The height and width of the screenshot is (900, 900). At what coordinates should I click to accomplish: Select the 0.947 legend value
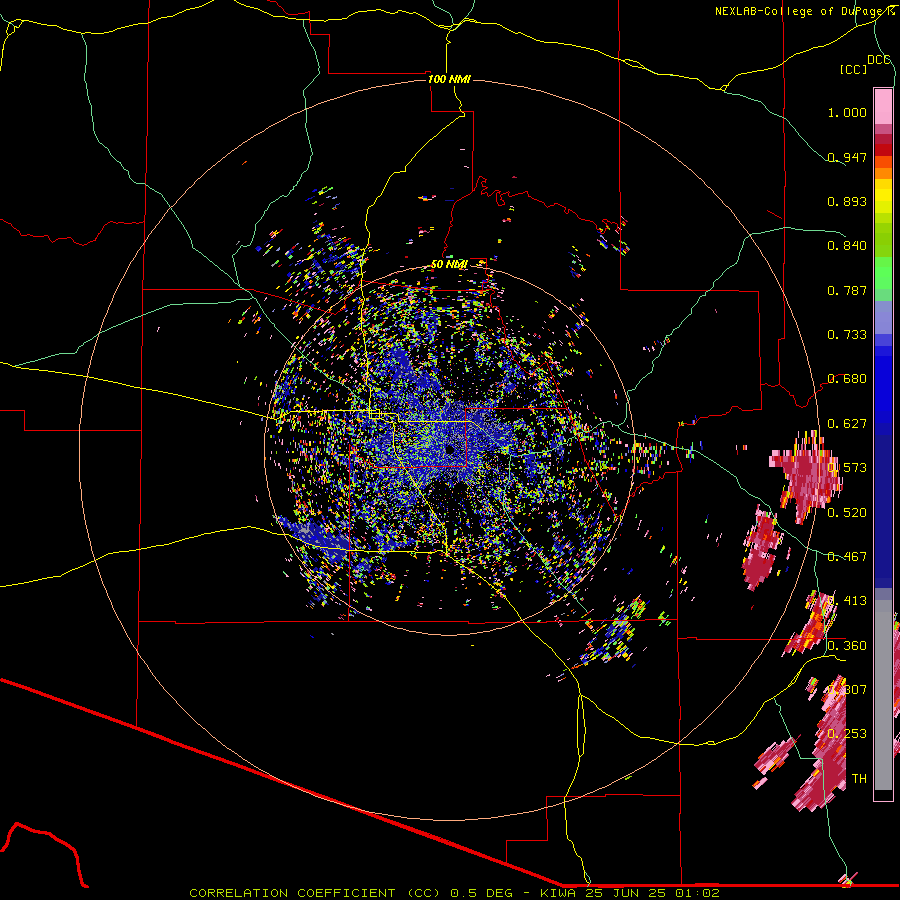(x=847, y=157)
